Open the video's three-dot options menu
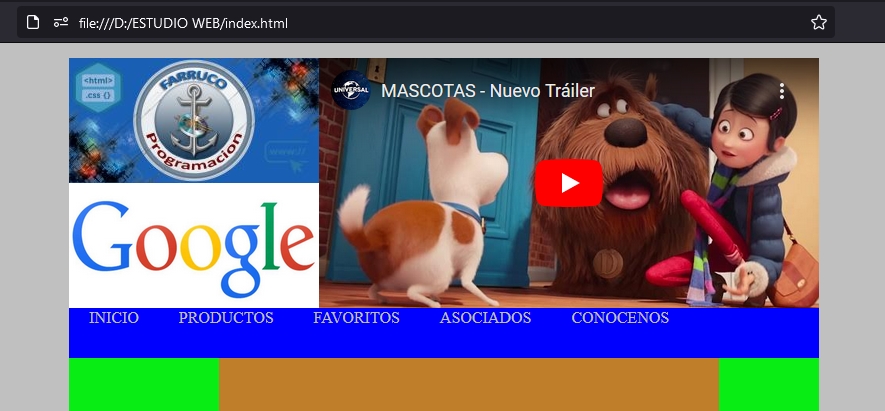The height and width of the screenshot is (411, 885). tap(782, 91)
